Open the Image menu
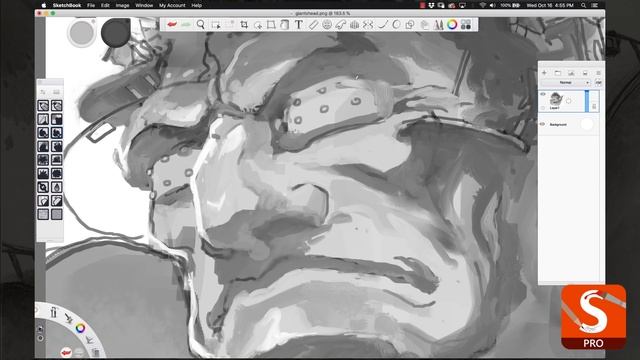This screenshot has width=640, height=360. click(x=122, y=5)
